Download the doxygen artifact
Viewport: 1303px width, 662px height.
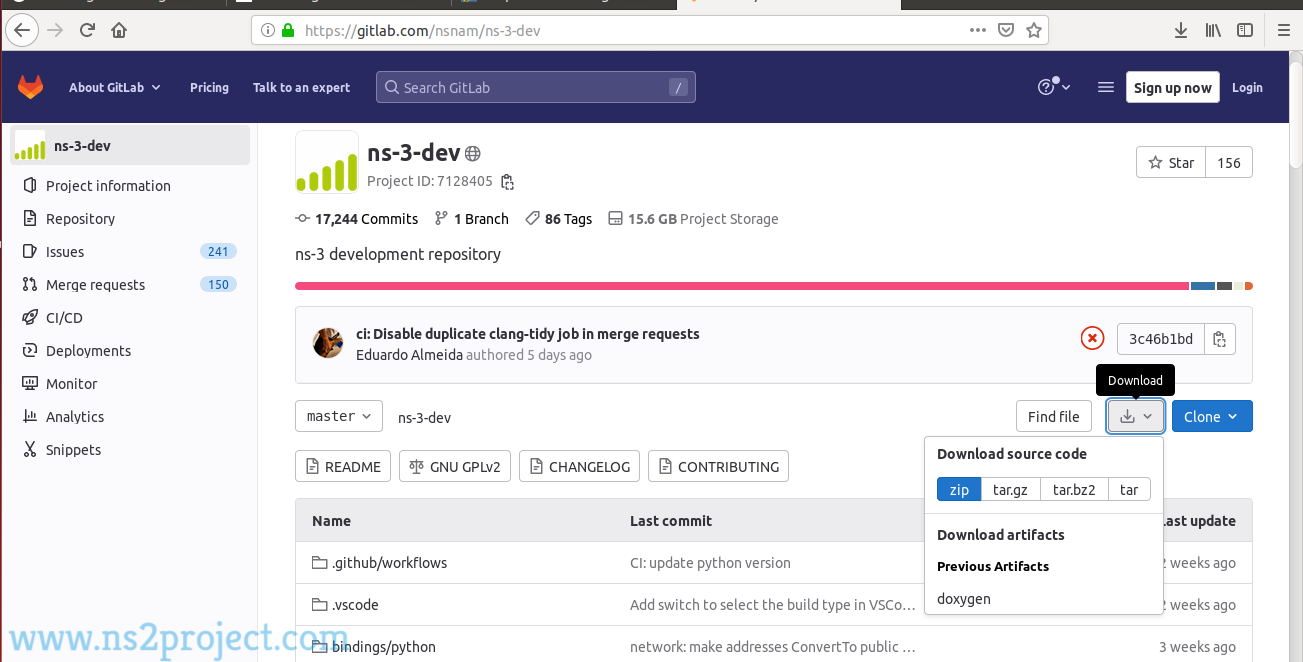pos(964,599)
